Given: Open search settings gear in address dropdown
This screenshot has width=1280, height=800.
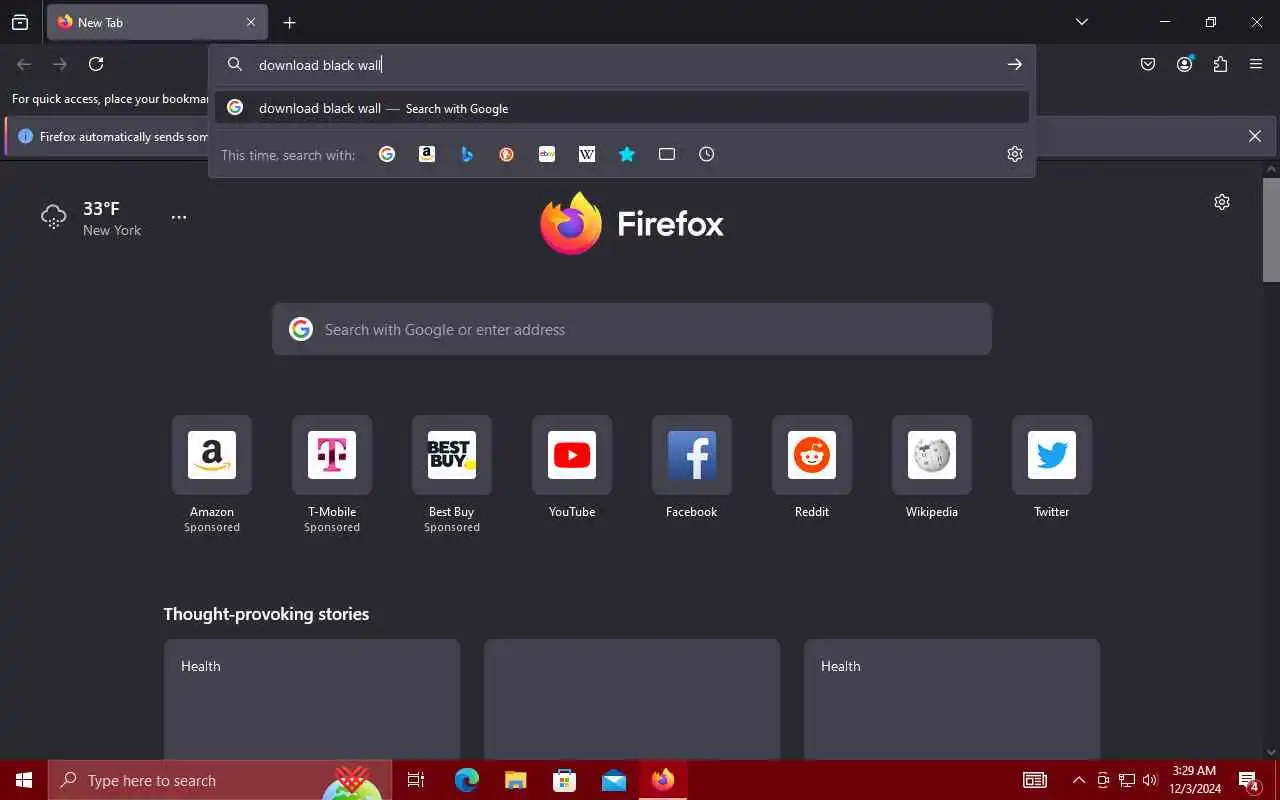Looking at the screenshot, I should pos(1015,154).
